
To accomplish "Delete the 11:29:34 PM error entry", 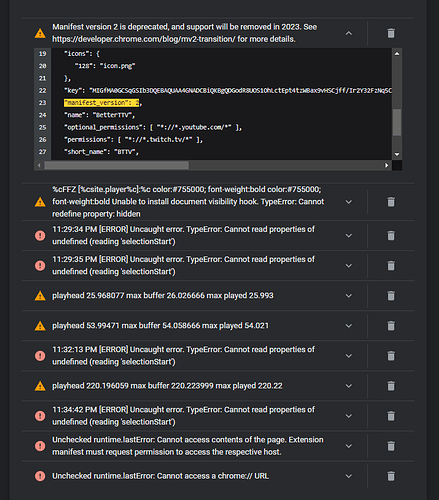I will coord(391,235).
